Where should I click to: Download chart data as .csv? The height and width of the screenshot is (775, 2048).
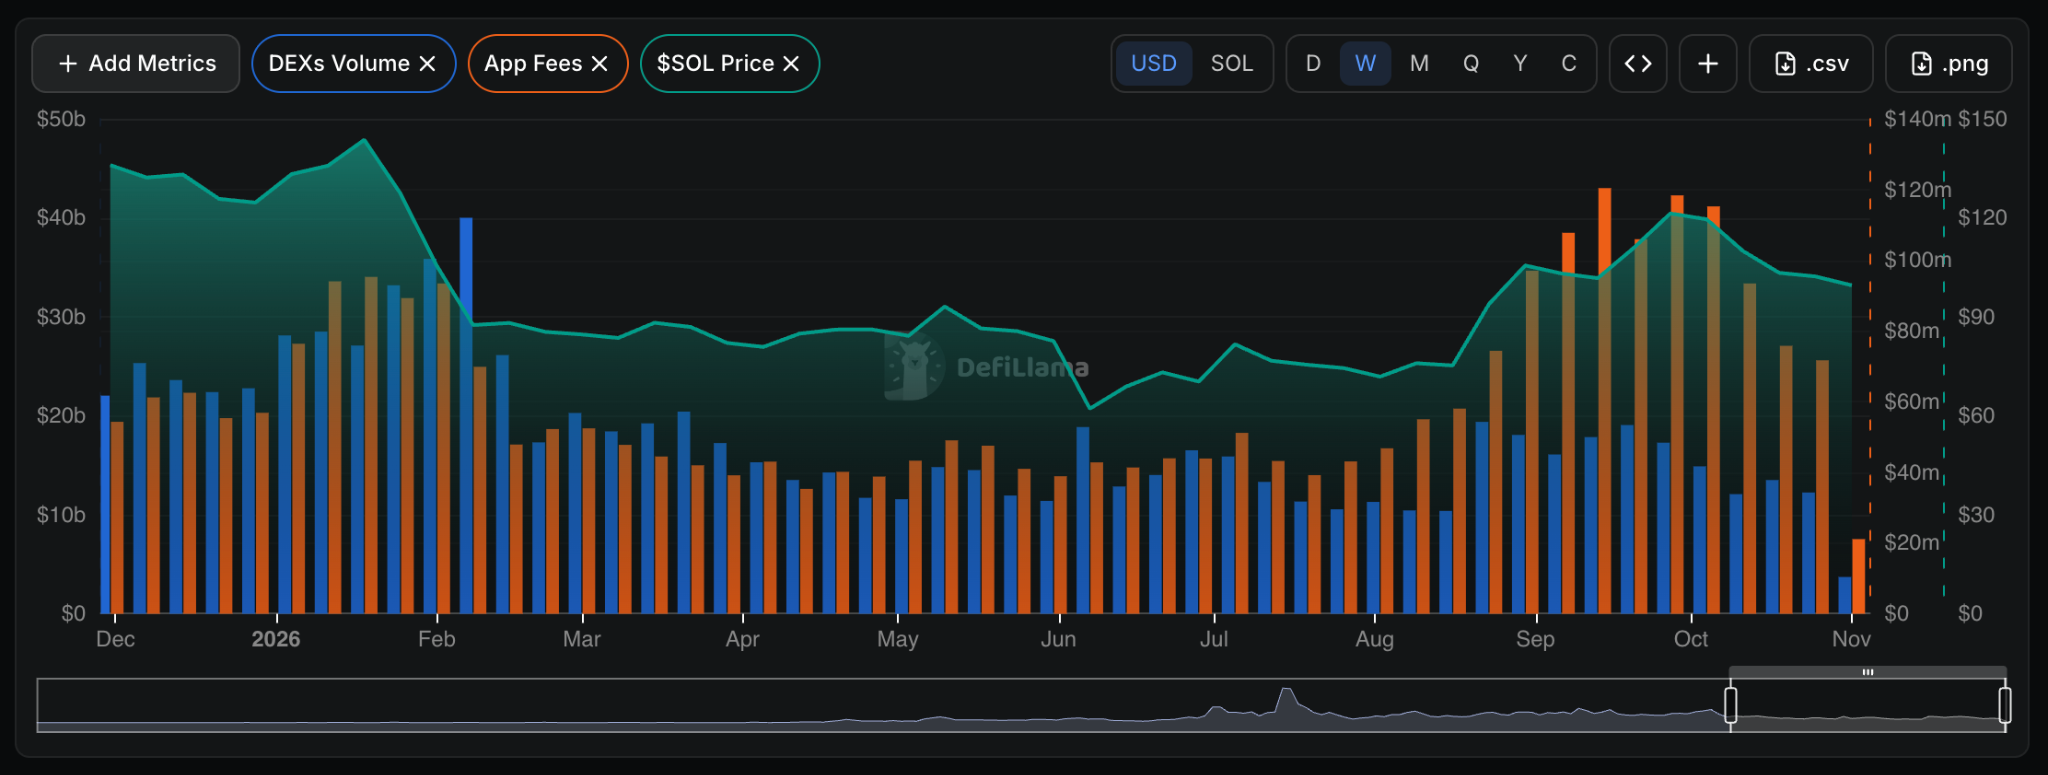coord(1811,64)
